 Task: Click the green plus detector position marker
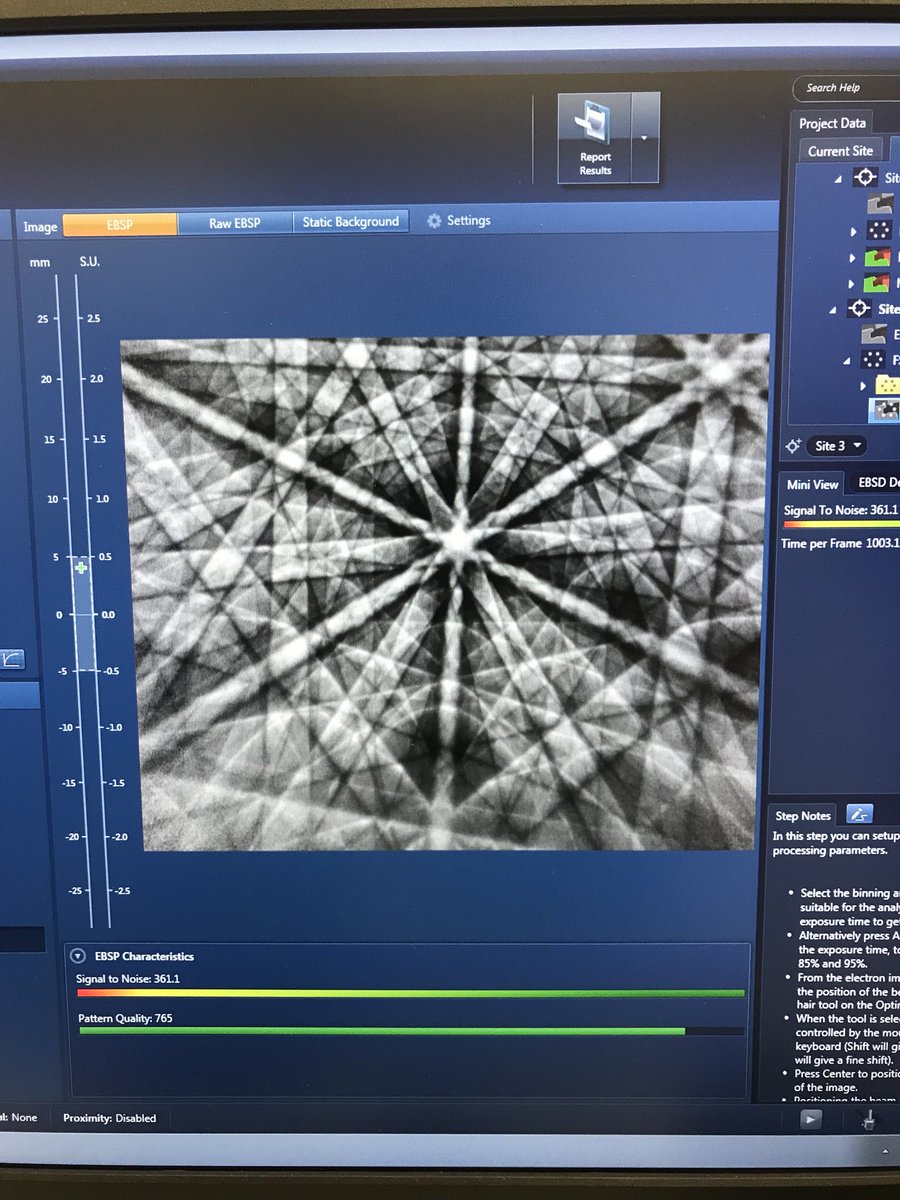[x=82, y=567]
